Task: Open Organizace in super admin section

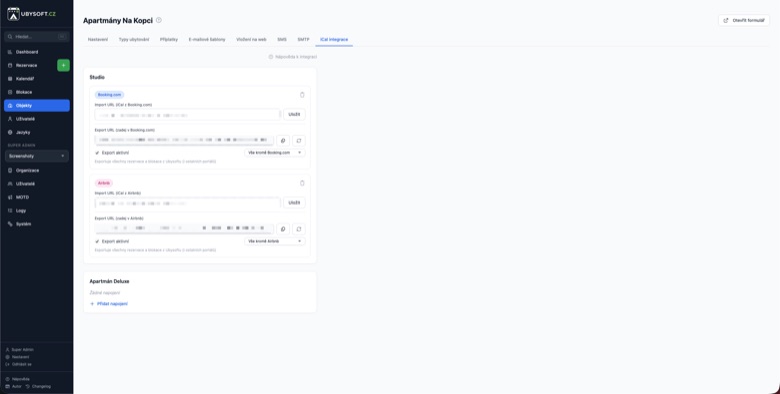Action: click(x=36, y=170)
